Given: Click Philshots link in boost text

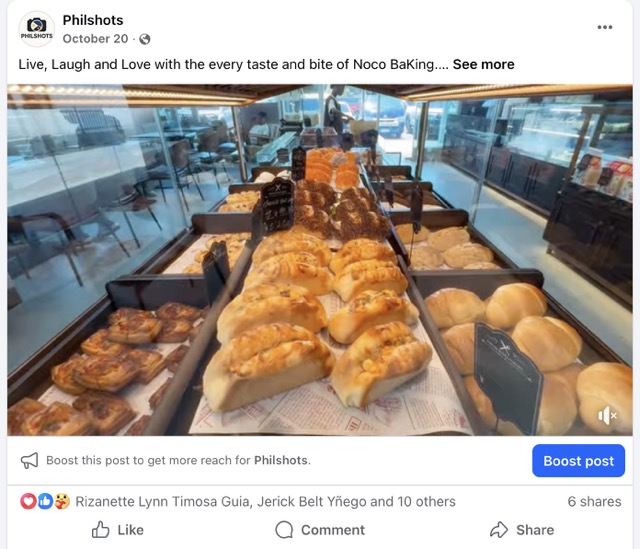Looking at the screenshot, I should coord(280,461).
